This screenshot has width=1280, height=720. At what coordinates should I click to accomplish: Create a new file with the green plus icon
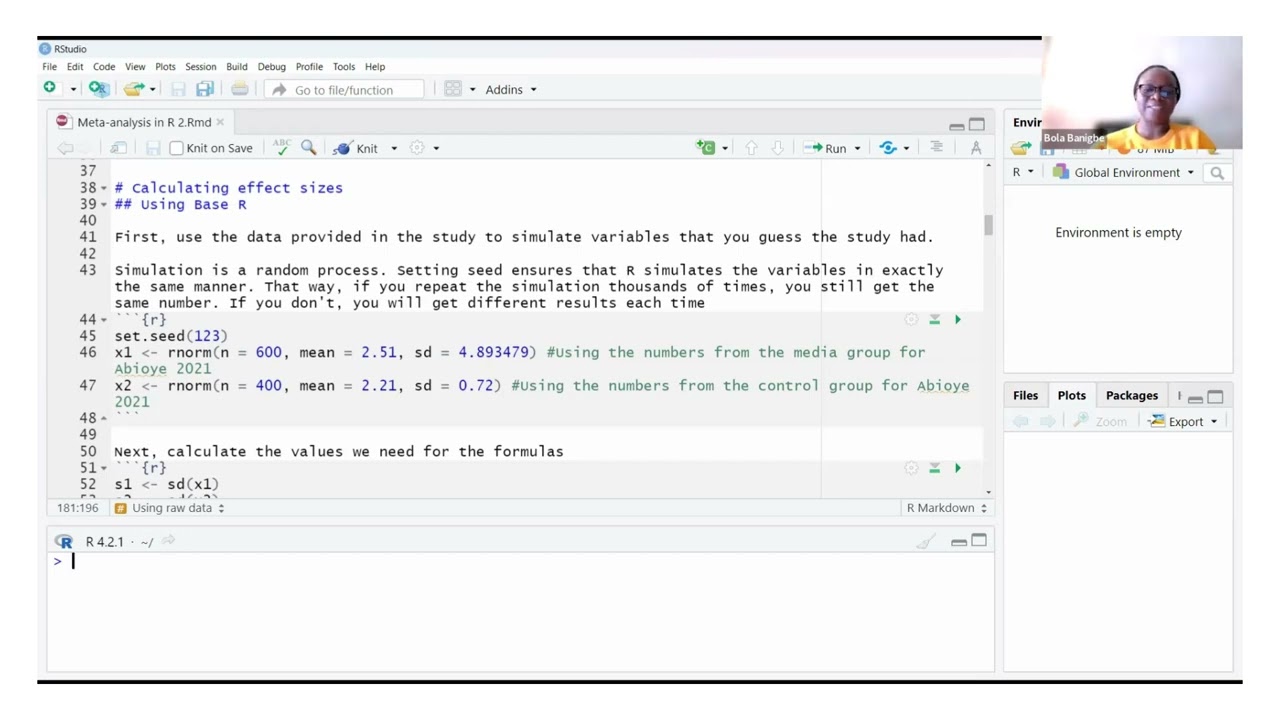(50, 89)
